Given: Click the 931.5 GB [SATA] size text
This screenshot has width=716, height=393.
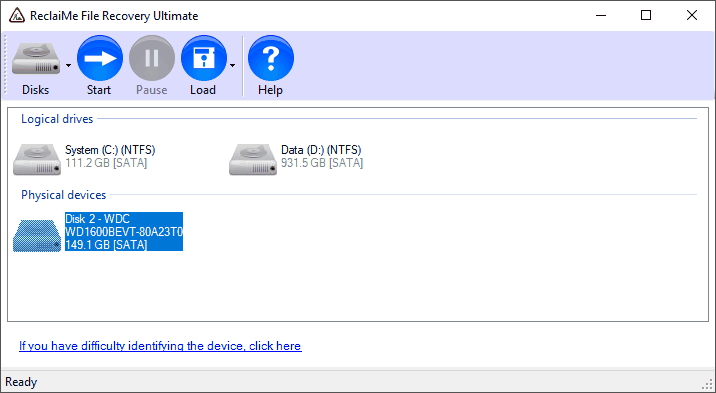Looking at the screenshot, I should pyautogui.click(x=322, y=163).
